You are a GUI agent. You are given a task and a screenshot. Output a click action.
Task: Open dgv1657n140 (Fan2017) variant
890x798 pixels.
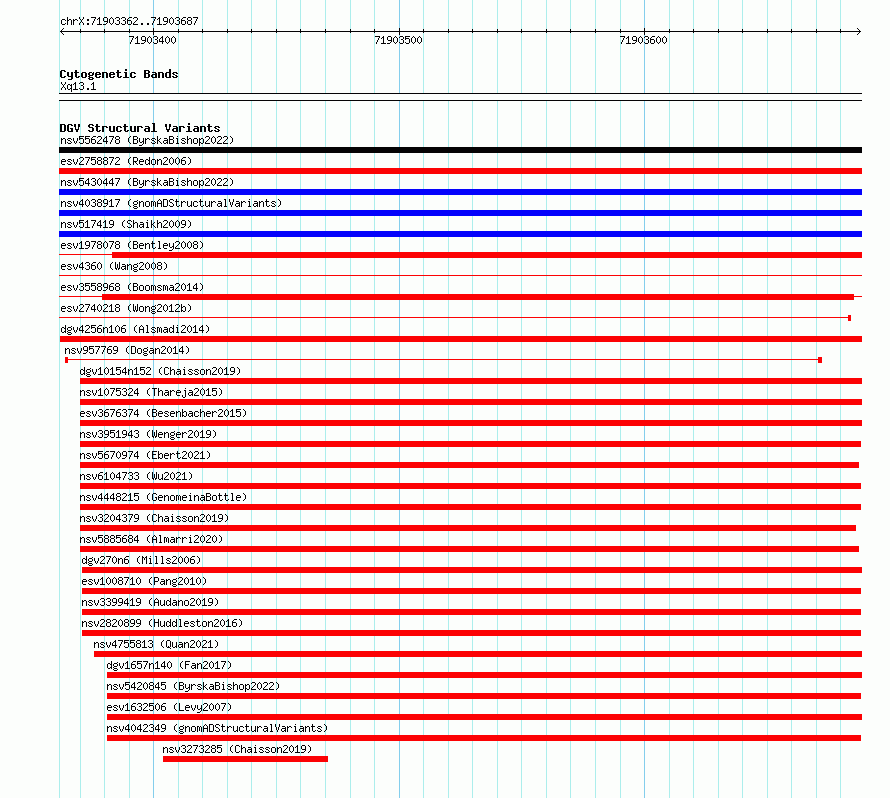(169, 665)
